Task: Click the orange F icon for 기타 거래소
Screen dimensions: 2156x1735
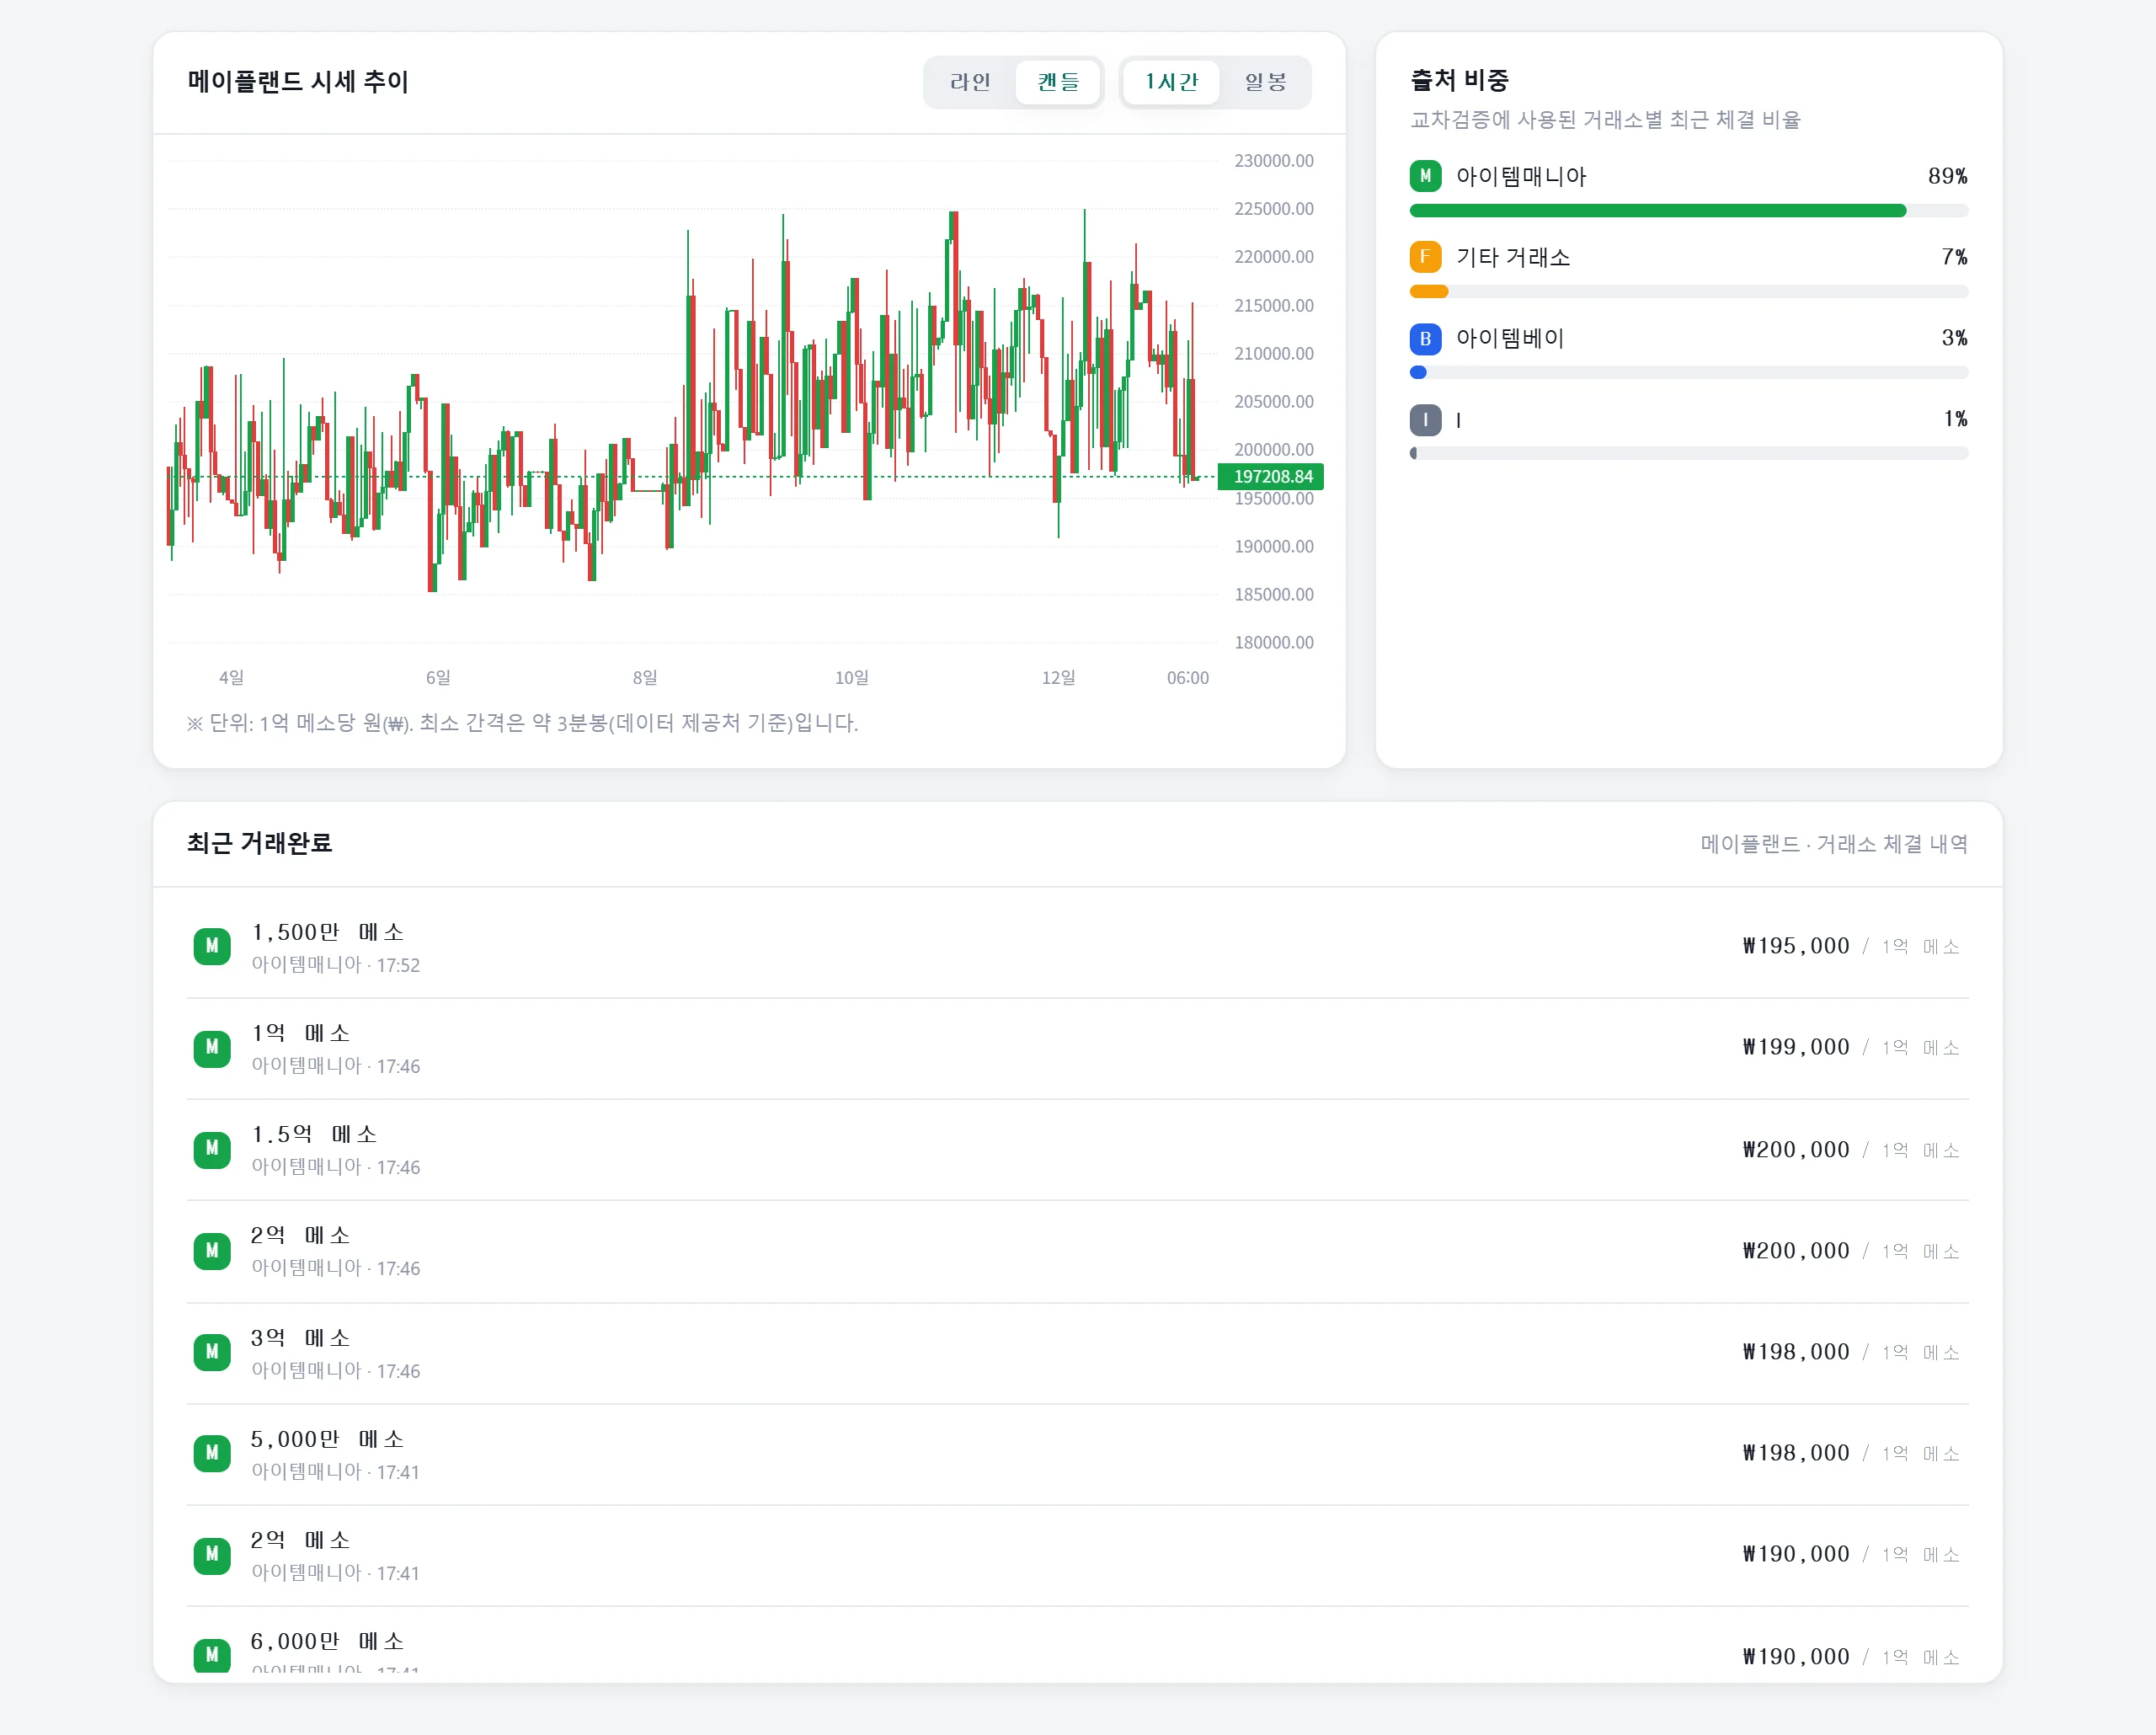Action: click(x=1425, y=257)
